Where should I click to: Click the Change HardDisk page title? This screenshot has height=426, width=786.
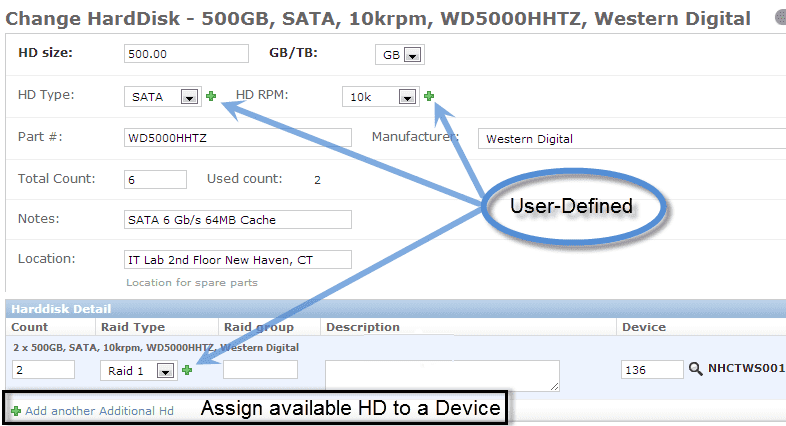click(x=378, y=19)
